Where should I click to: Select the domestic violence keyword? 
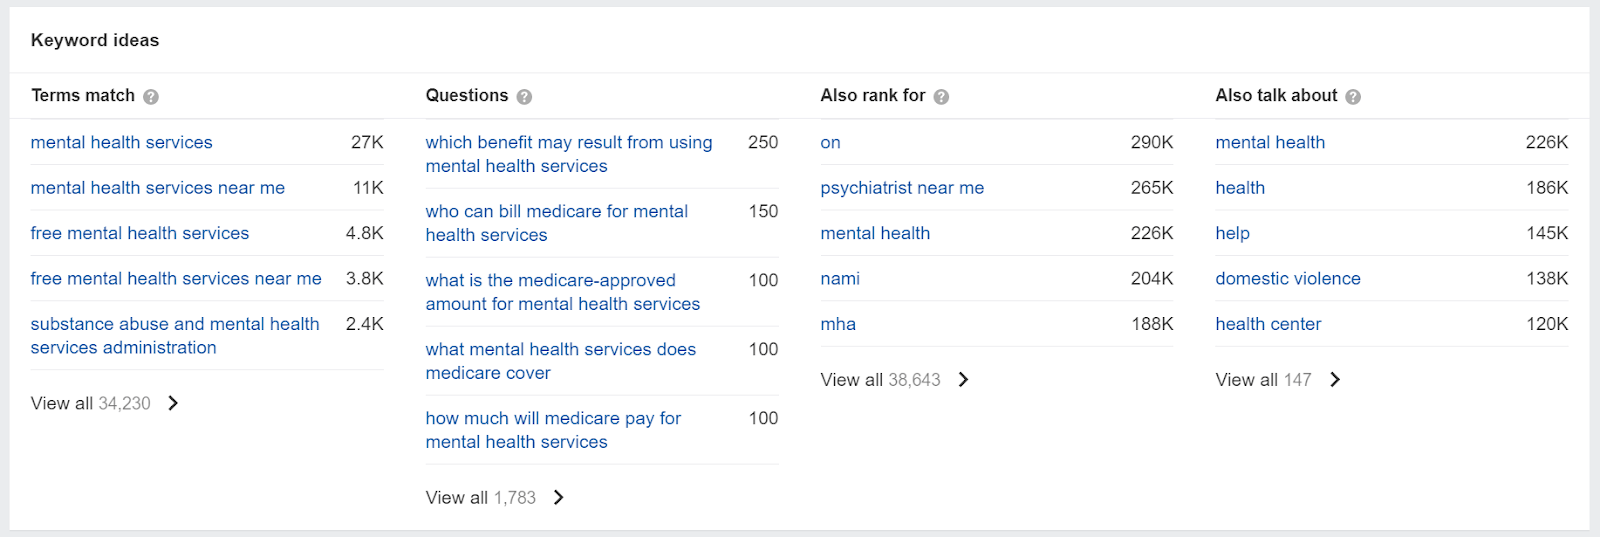click(1288, 279)
